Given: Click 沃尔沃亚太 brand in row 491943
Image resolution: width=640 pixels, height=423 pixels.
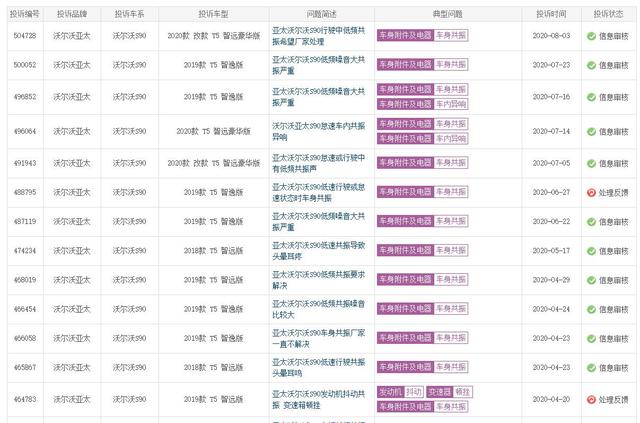Looking at the screenshot, I should [x=72, y=163].
